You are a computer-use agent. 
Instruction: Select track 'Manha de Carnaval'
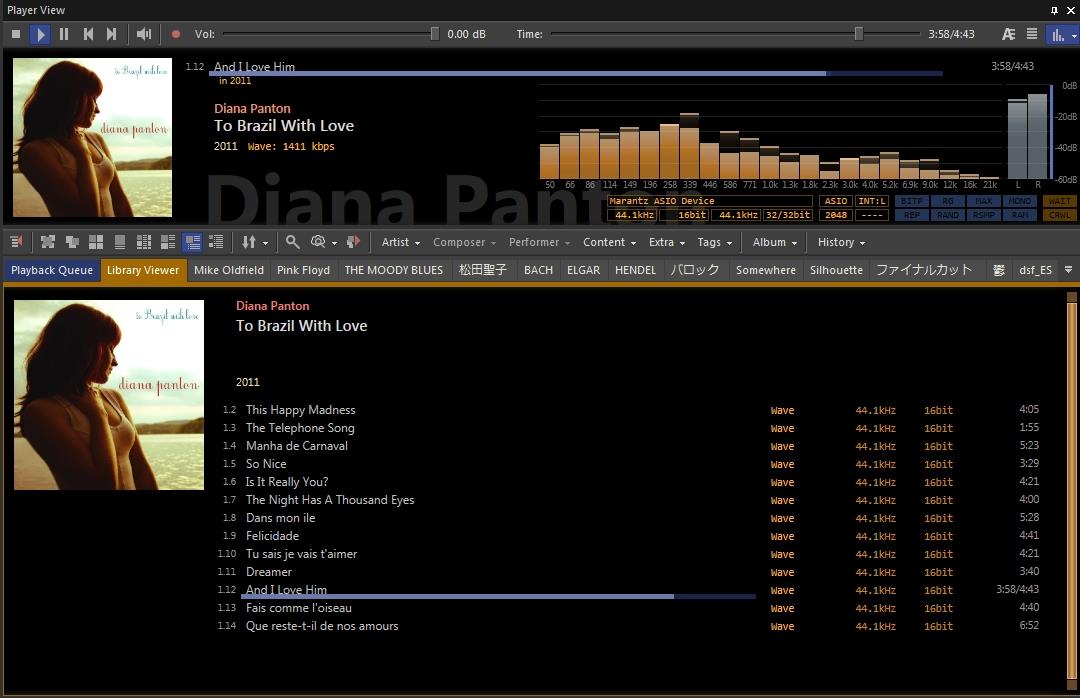click(297, 446)
